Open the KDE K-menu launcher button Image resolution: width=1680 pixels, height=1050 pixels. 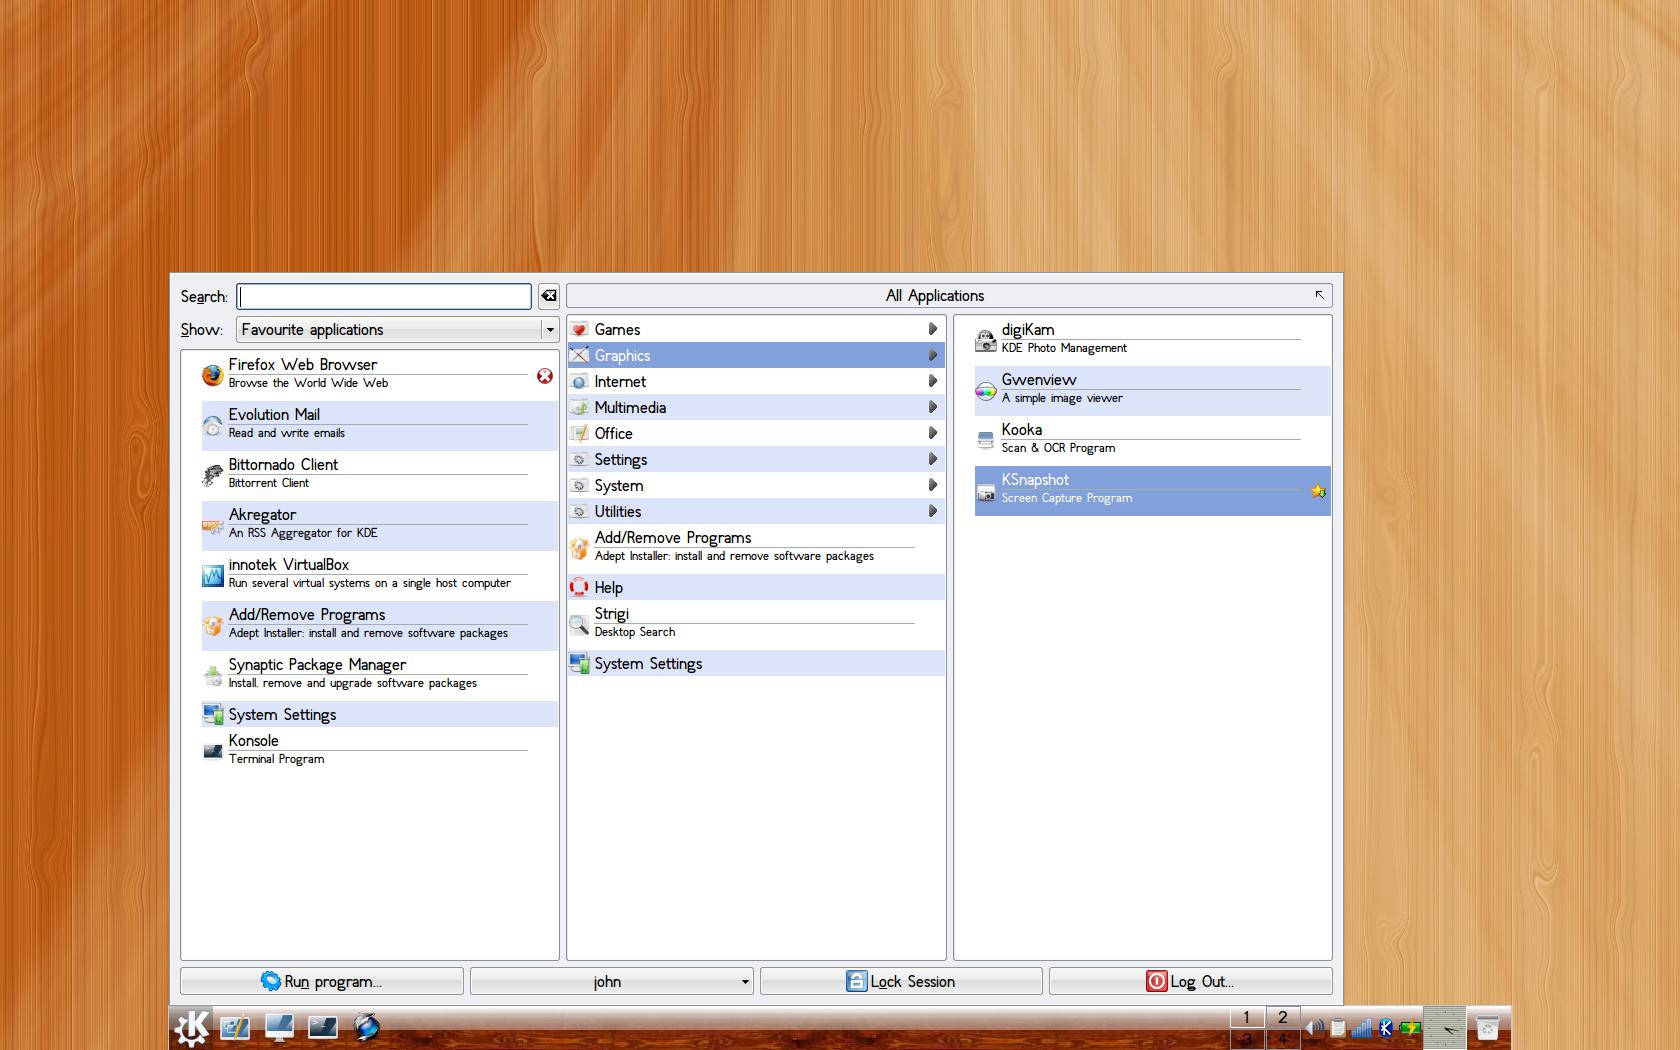(191, 1027)
